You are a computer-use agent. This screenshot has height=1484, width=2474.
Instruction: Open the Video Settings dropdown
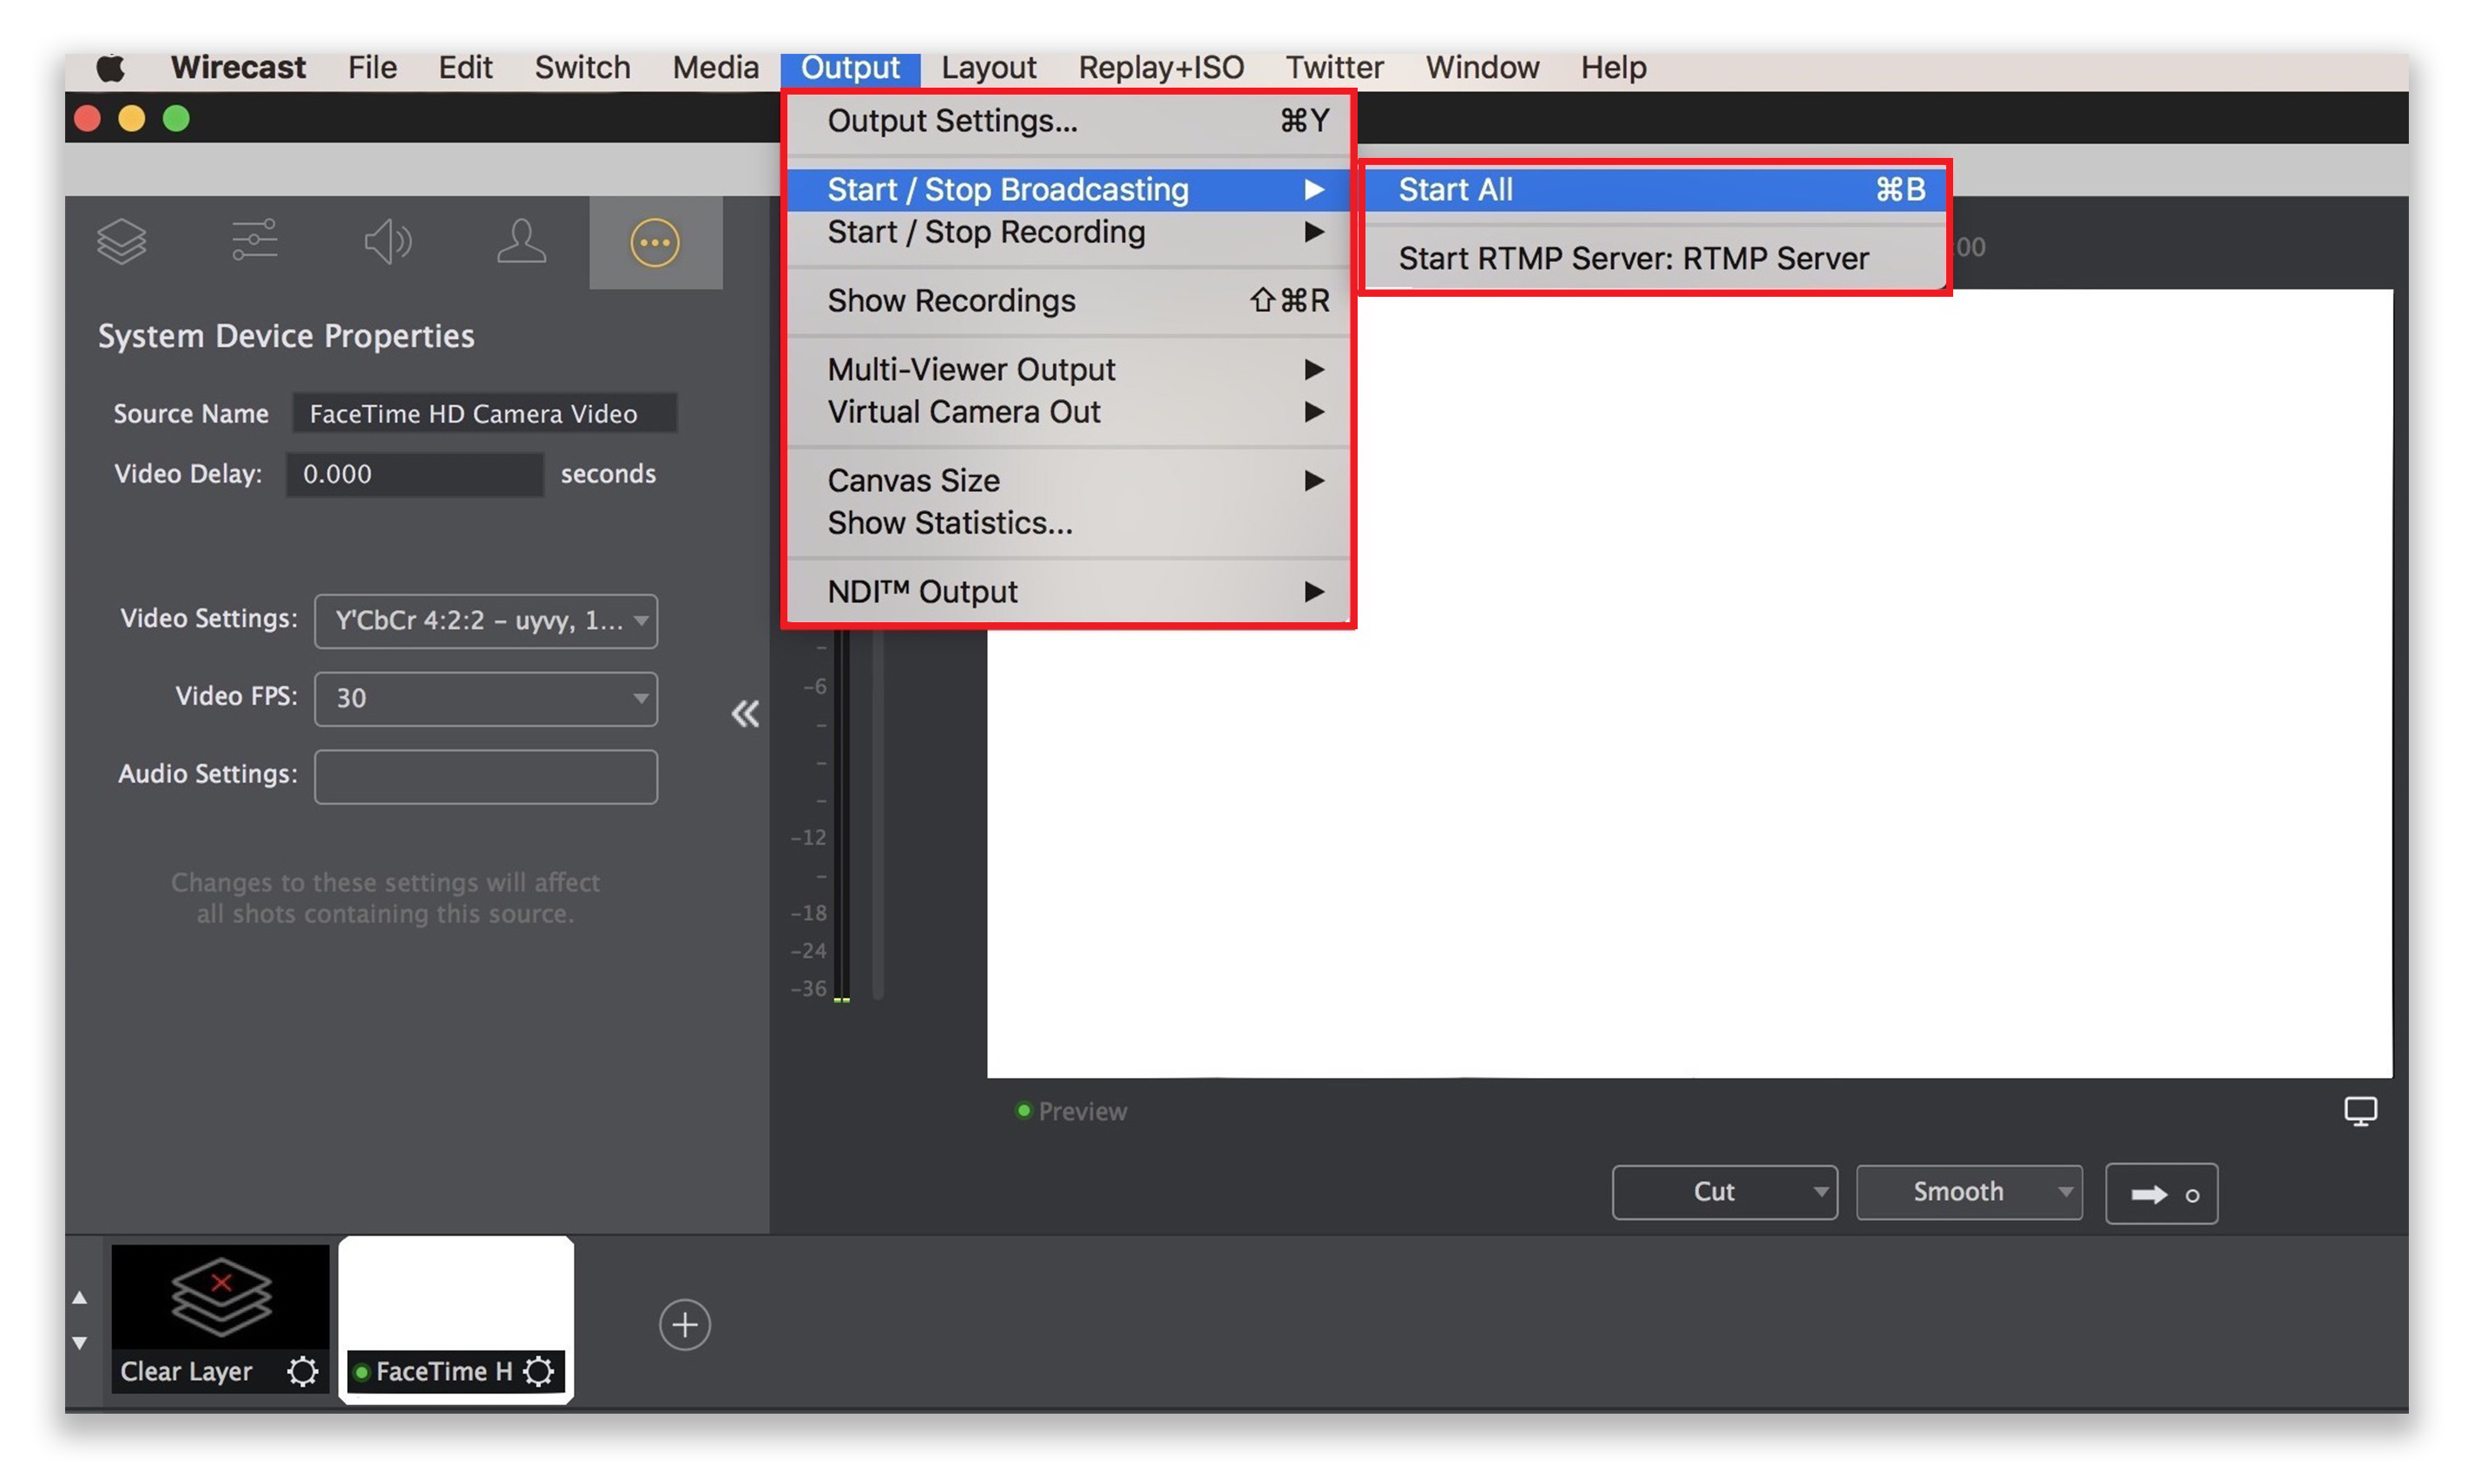[x=486, y=621]
